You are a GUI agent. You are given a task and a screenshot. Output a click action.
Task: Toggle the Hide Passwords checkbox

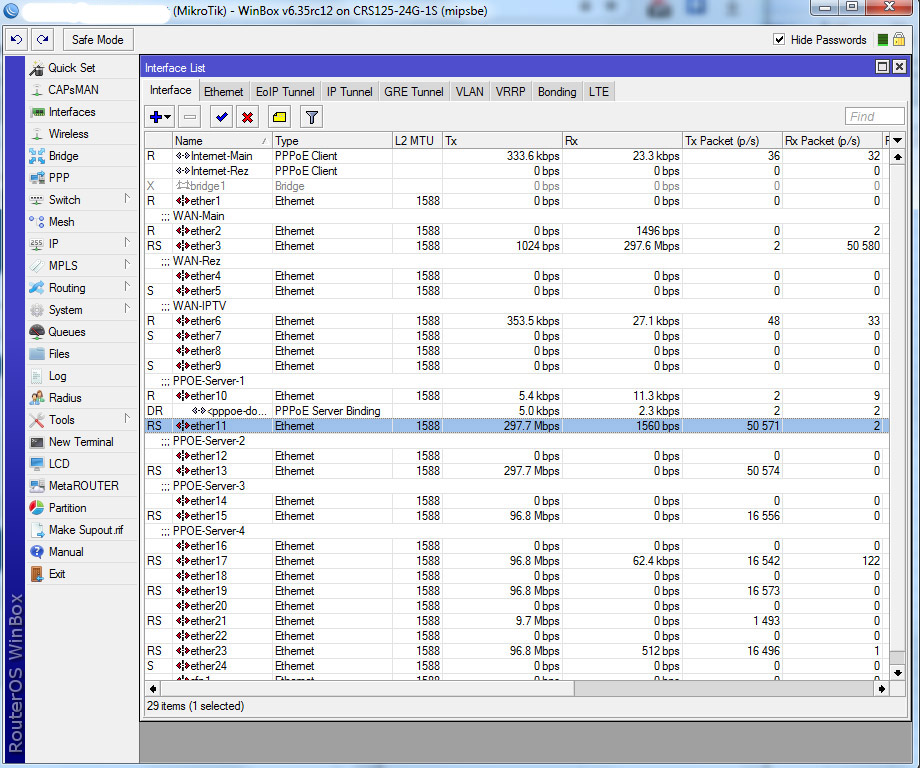779,39
